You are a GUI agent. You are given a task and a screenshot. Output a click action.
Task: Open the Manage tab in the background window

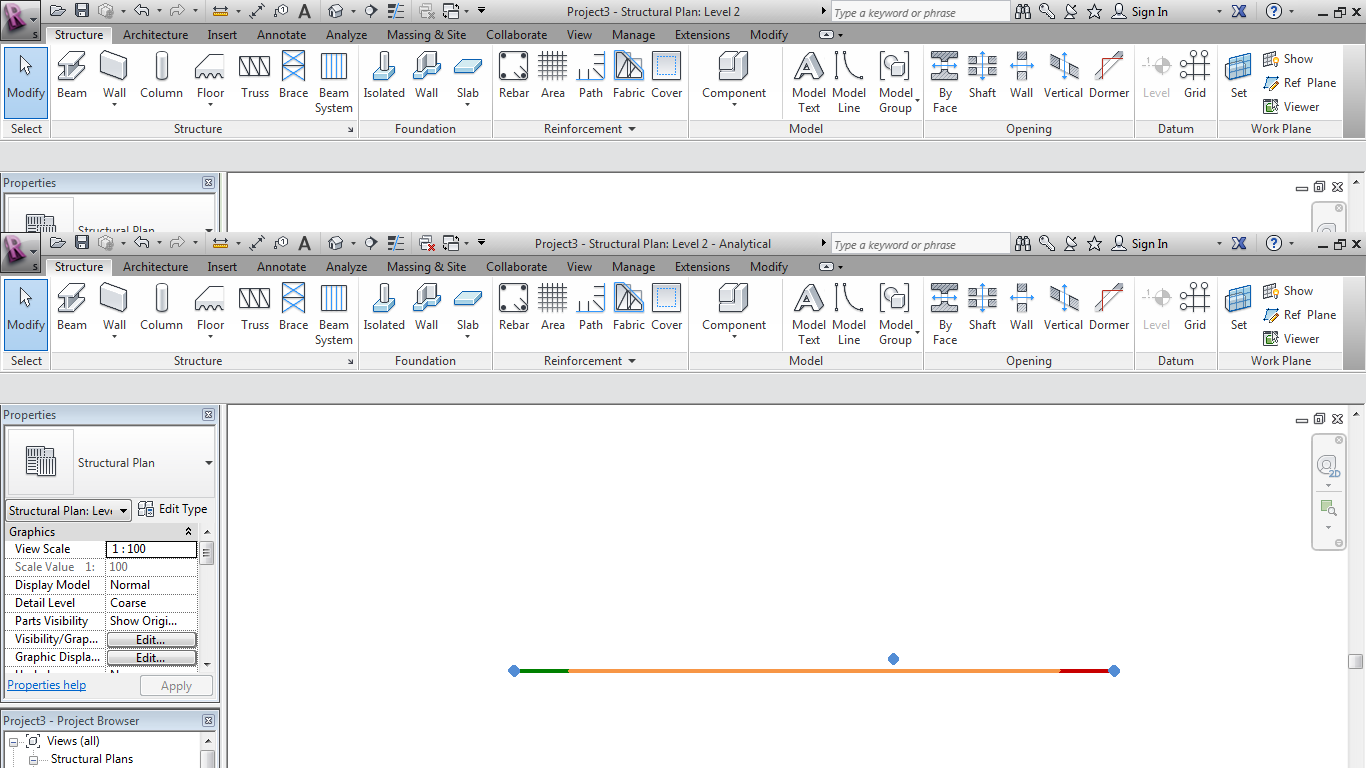(633, 35)
